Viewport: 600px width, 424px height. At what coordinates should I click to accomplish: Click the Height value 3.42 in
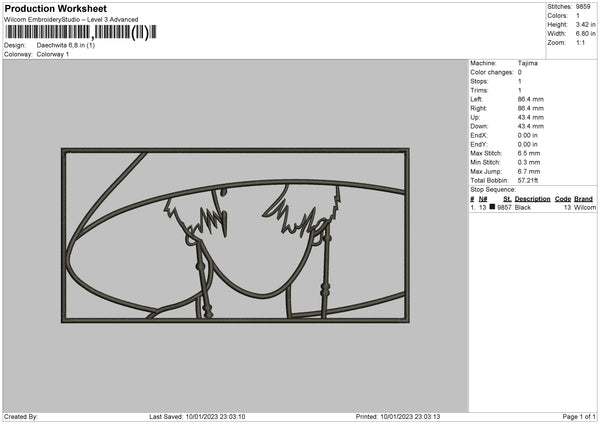point(585,24)
